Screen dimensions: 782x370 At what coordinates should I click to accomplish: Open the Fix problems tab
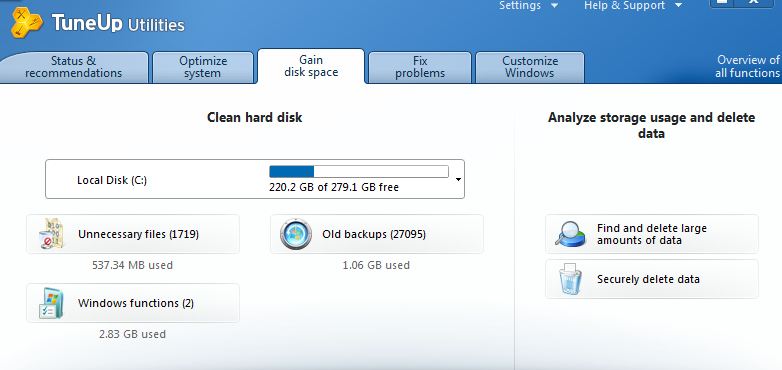tap(420, 67)
